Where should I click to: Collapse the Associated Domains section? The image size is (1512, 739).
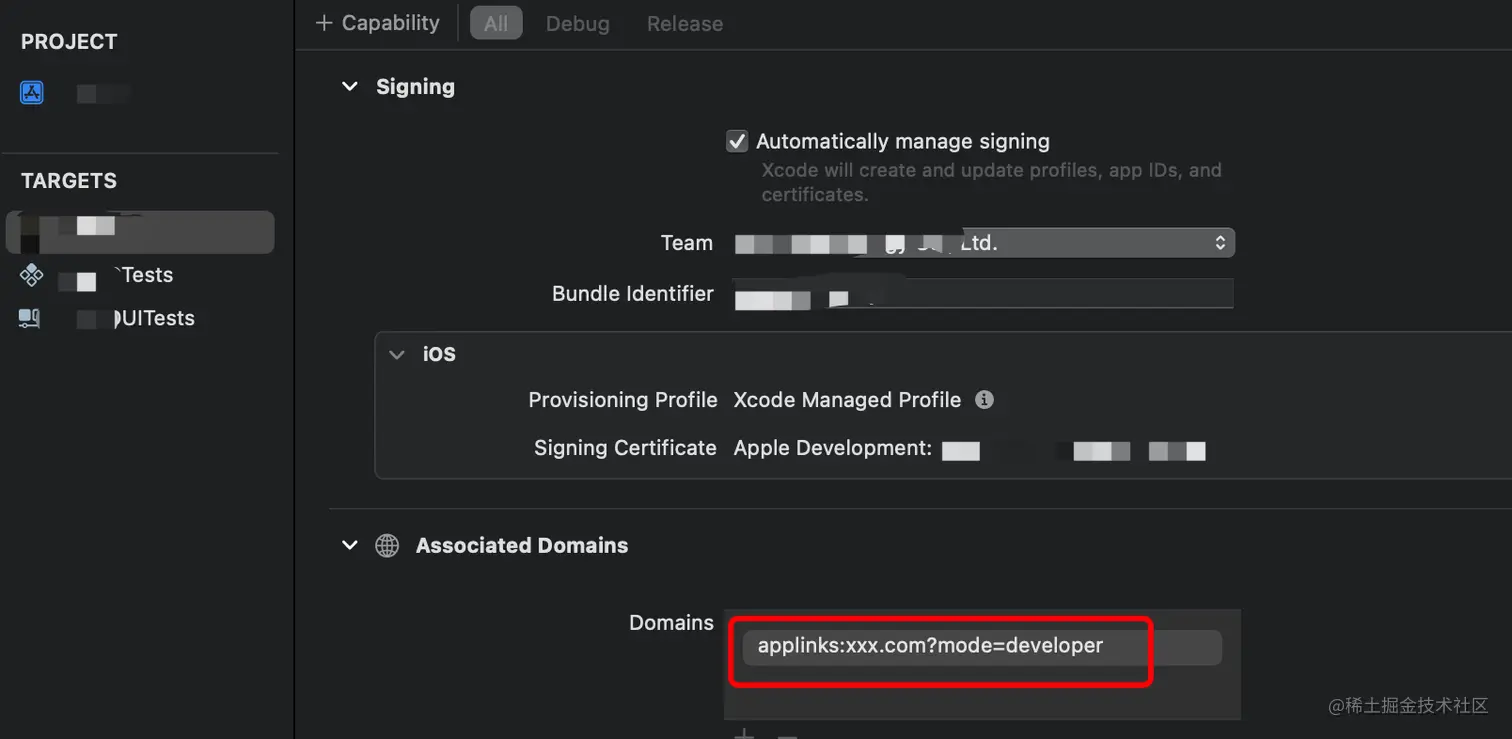350,546
